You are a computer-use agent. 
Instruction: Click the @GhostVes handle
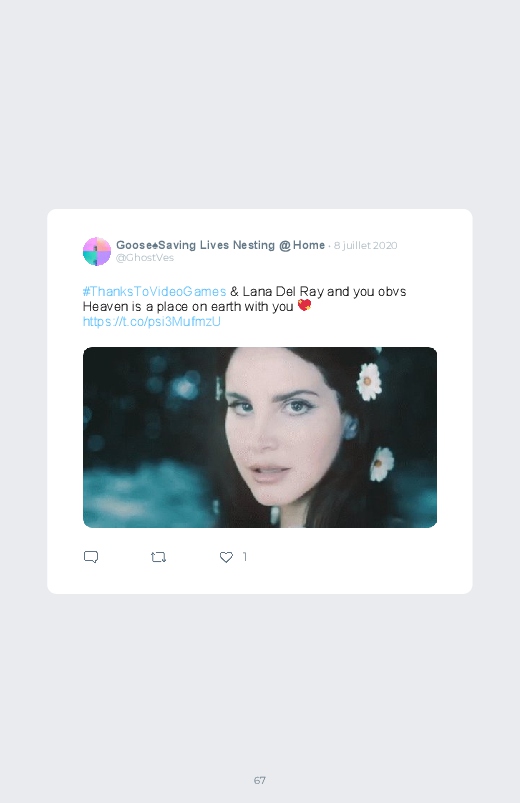(145, 258)
